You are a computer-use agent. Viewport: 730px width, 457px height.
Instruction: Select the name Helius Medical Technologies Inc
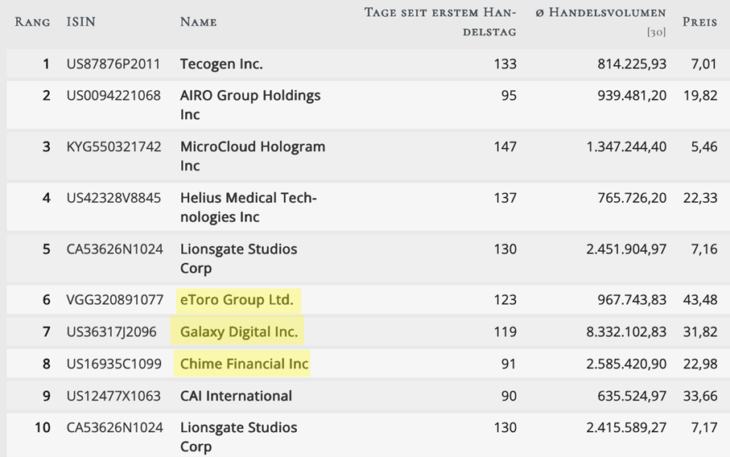click(249, 207)
